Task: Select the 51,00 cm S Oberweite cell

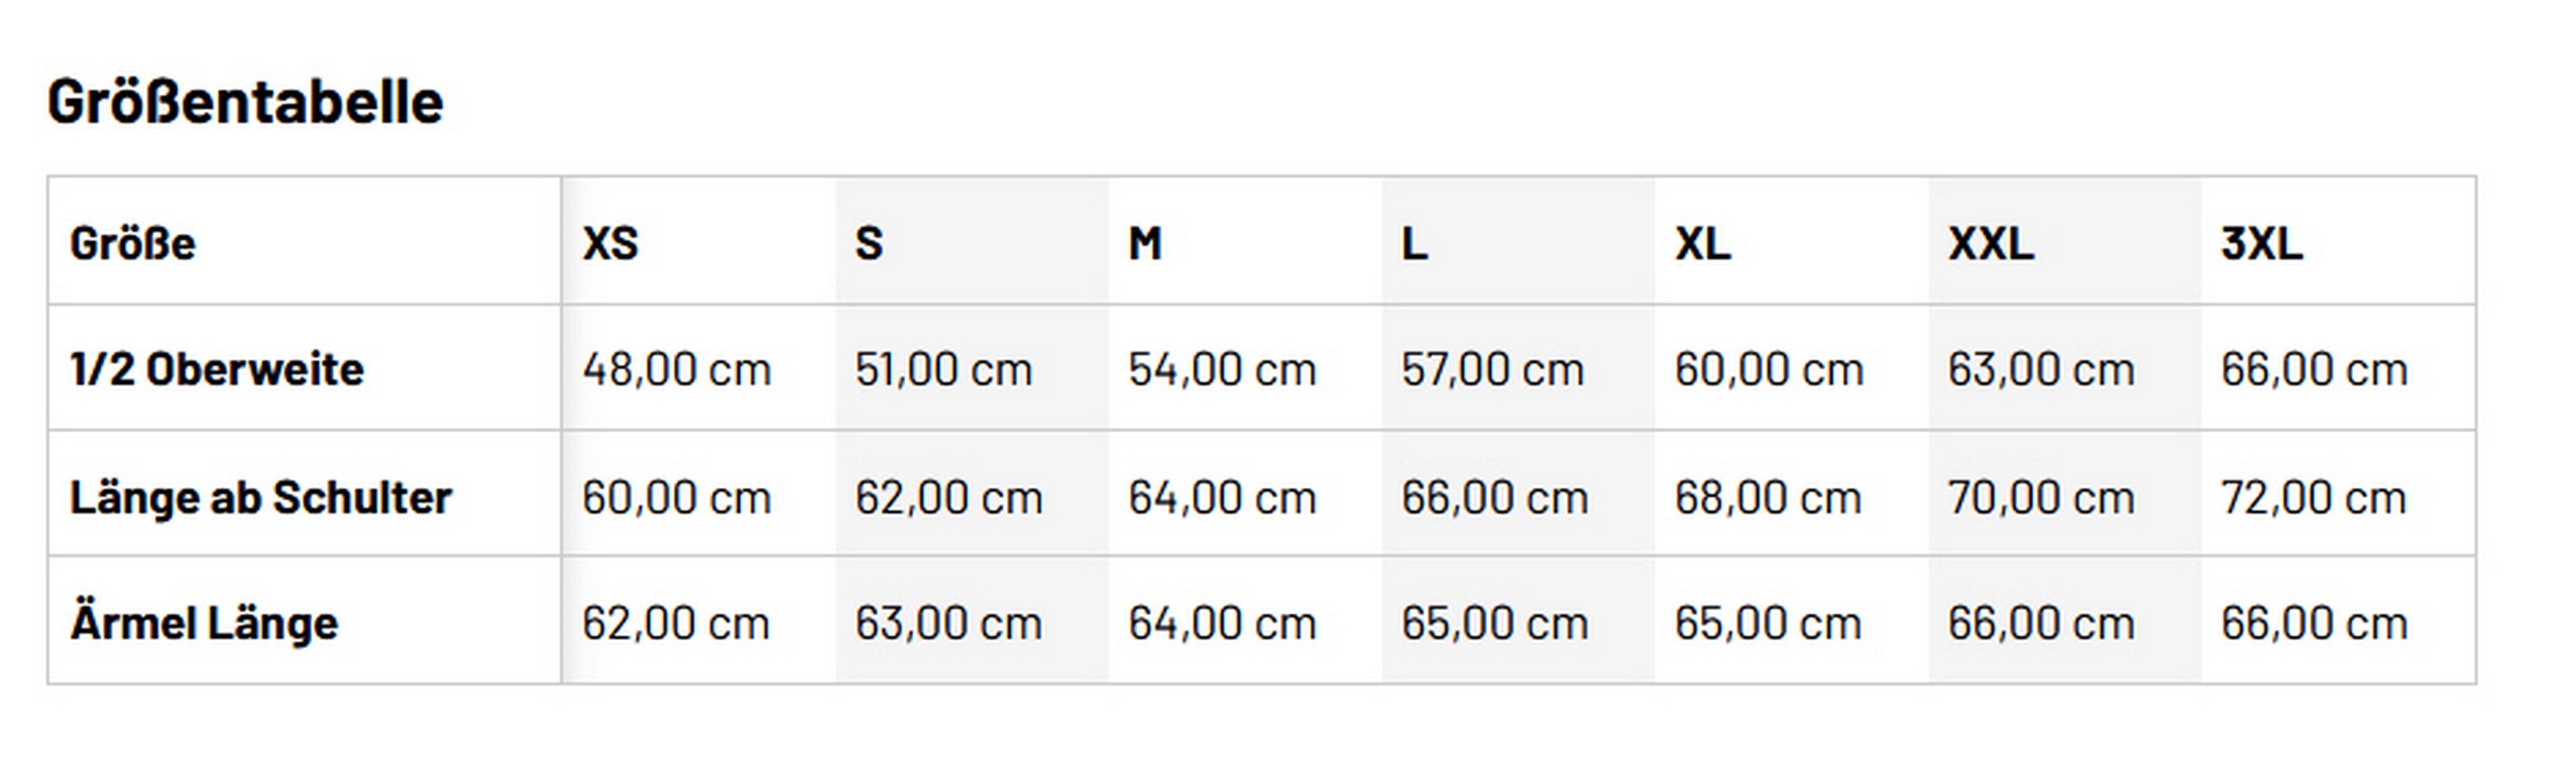Action: pos(943,369)
